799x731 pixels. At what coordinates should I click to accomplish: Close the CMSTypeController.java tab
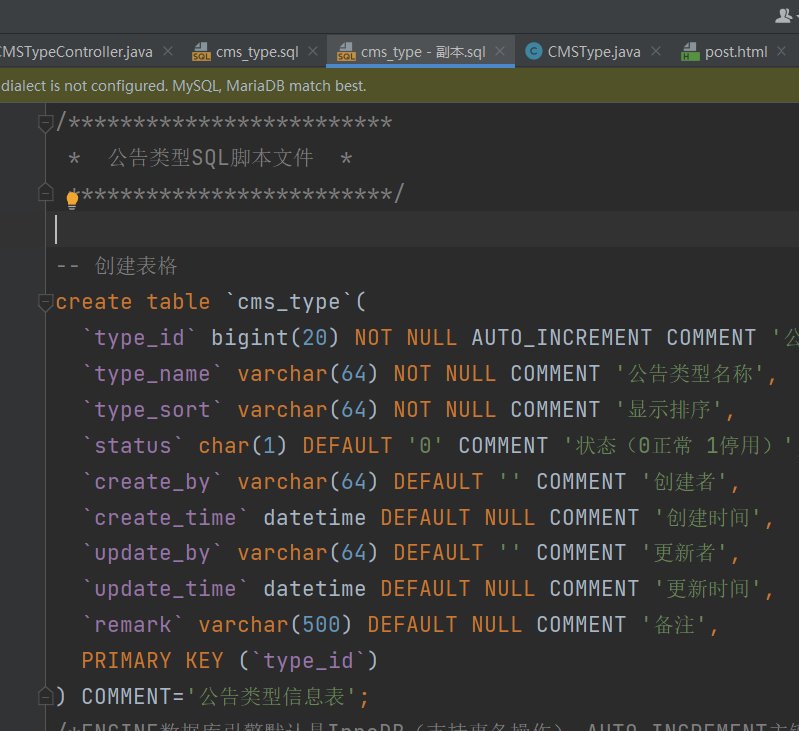[168, 51]
